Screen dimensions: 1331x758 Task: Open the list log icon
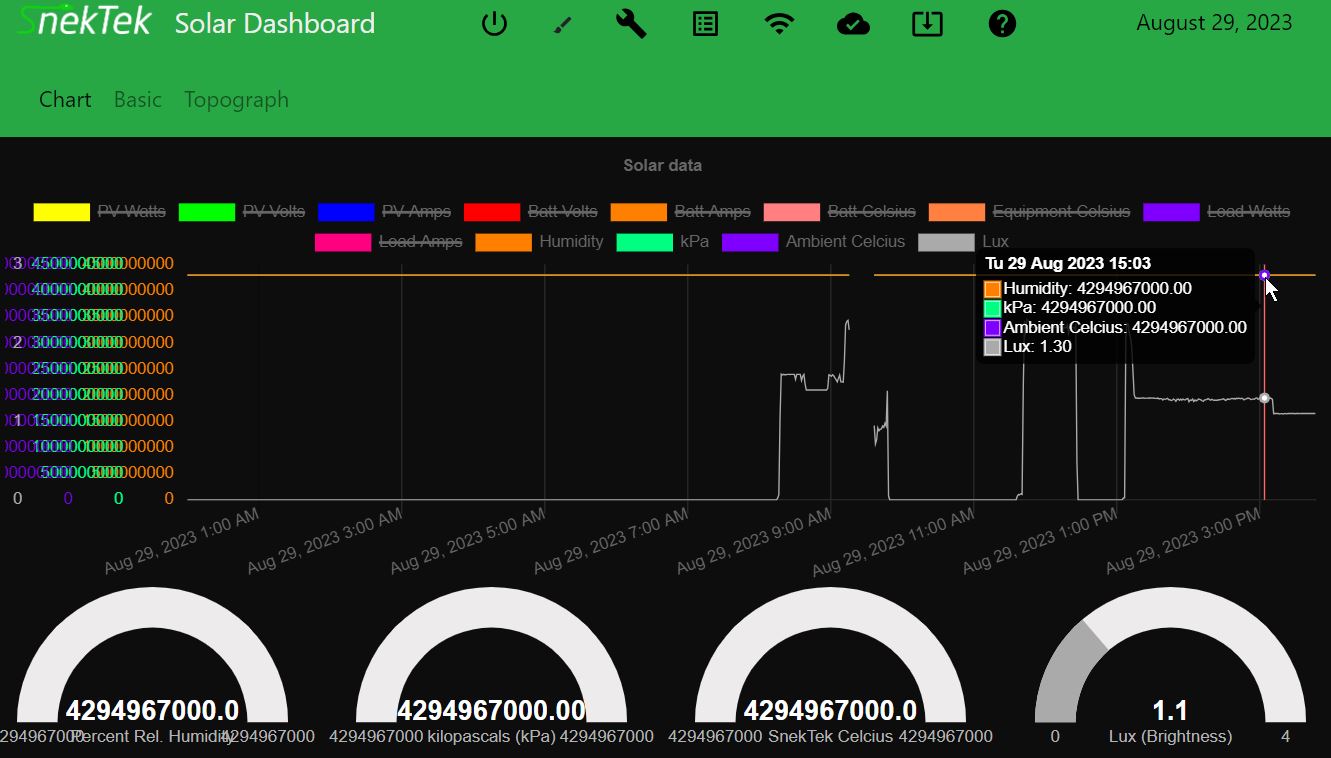706,24
